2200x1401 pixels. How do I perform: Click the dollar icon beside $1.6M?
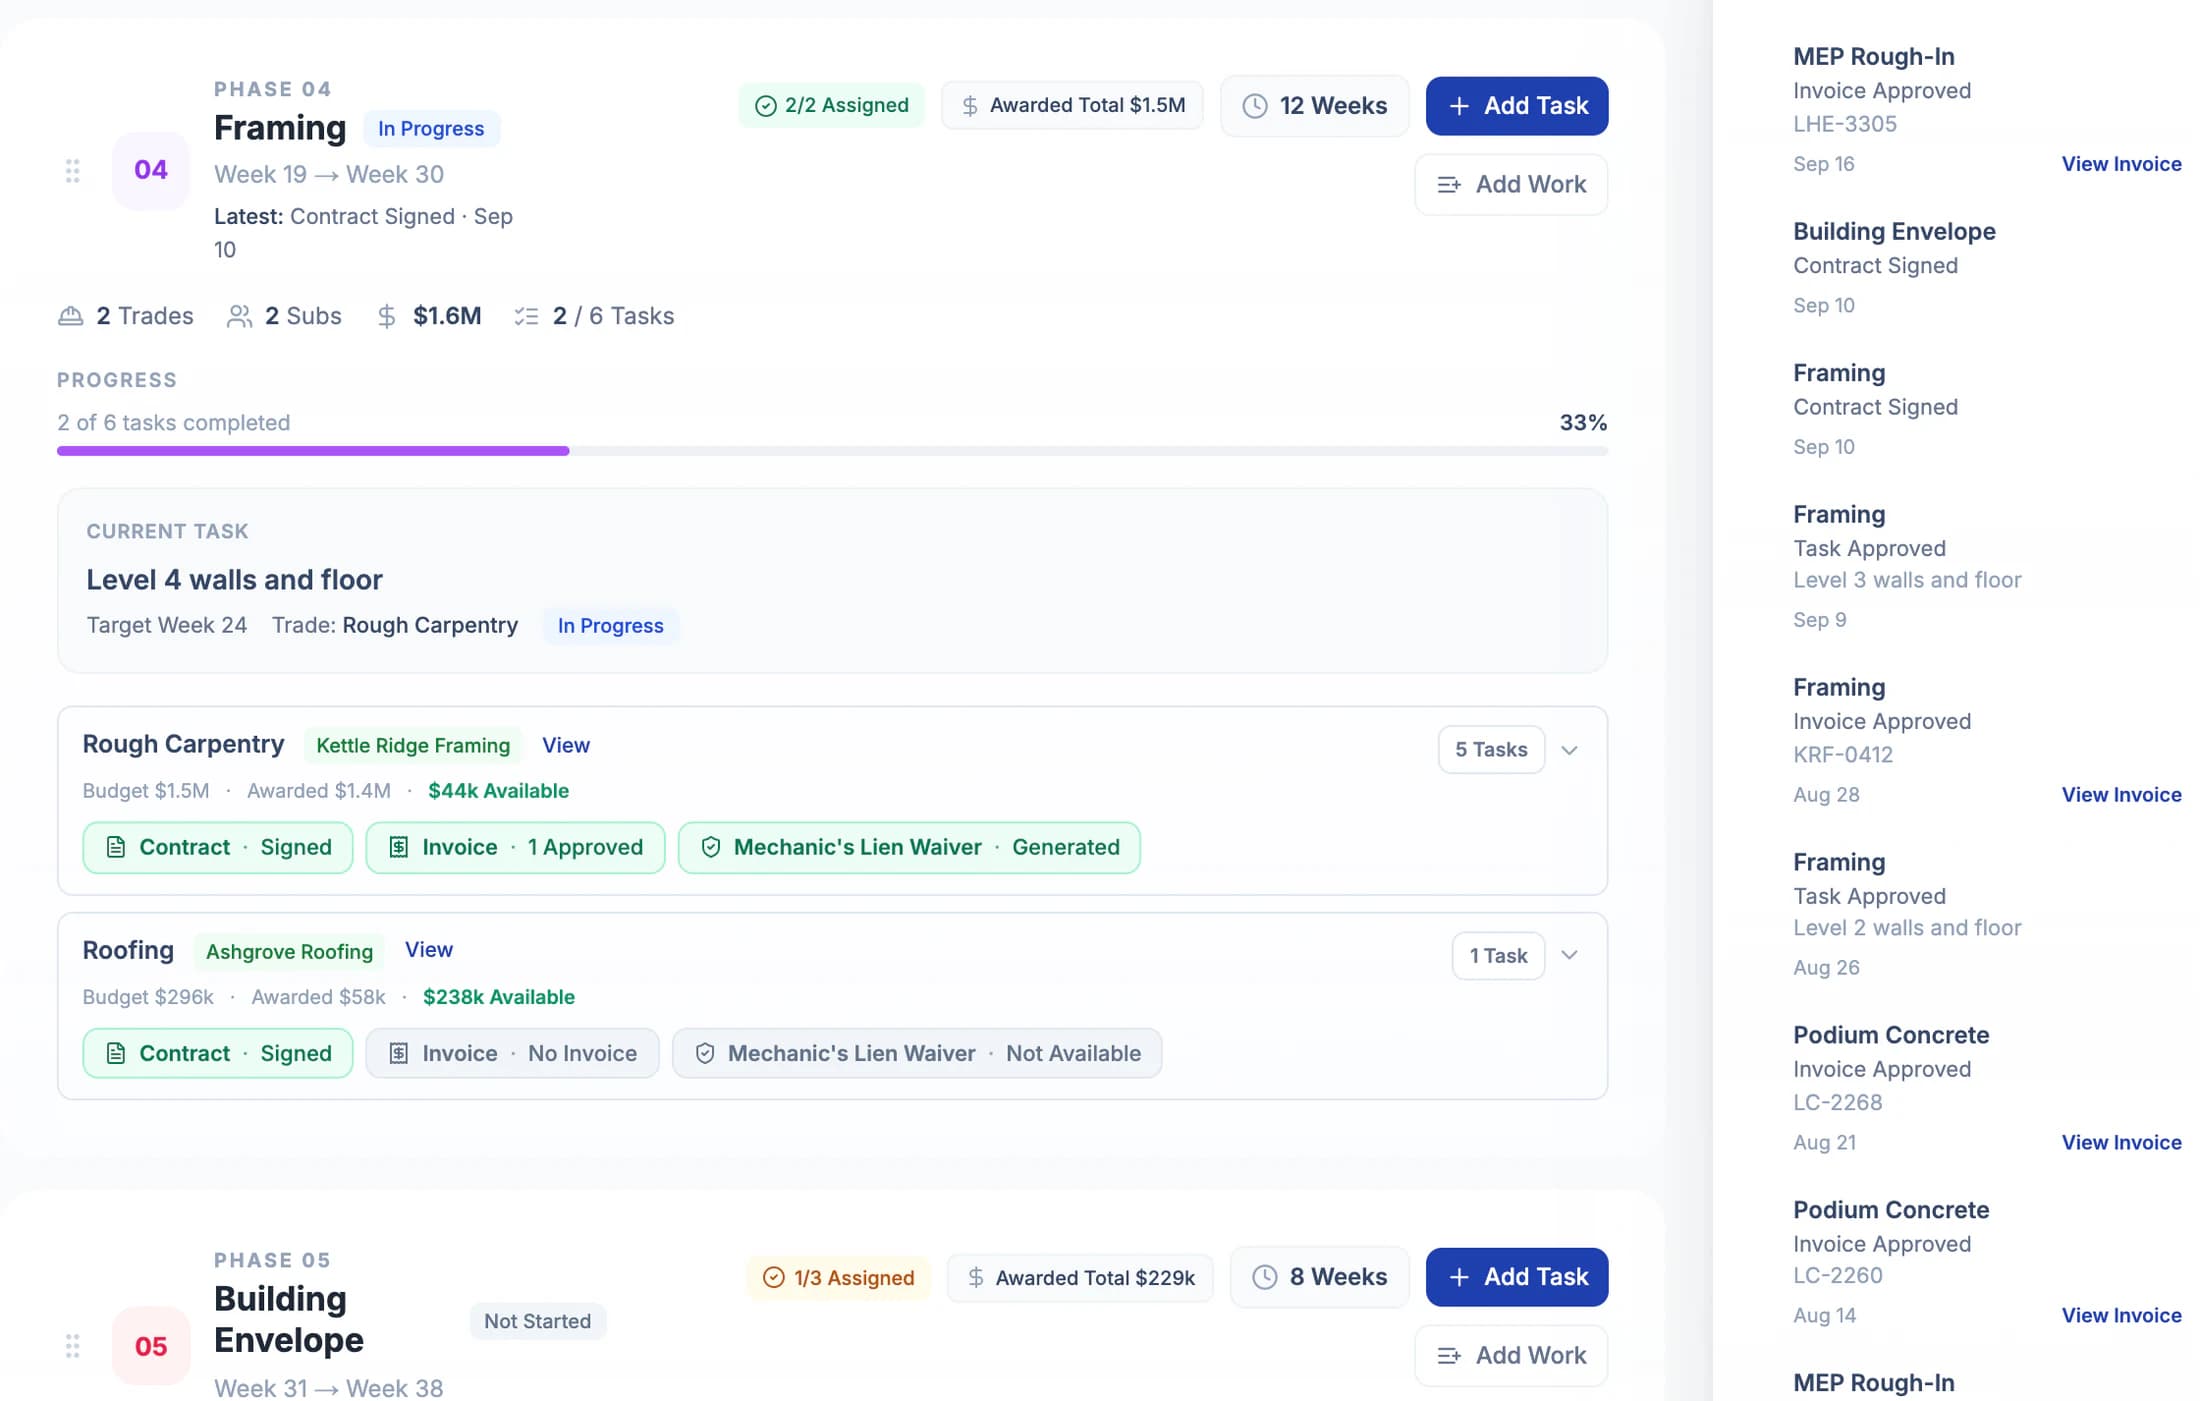(386, 316)
